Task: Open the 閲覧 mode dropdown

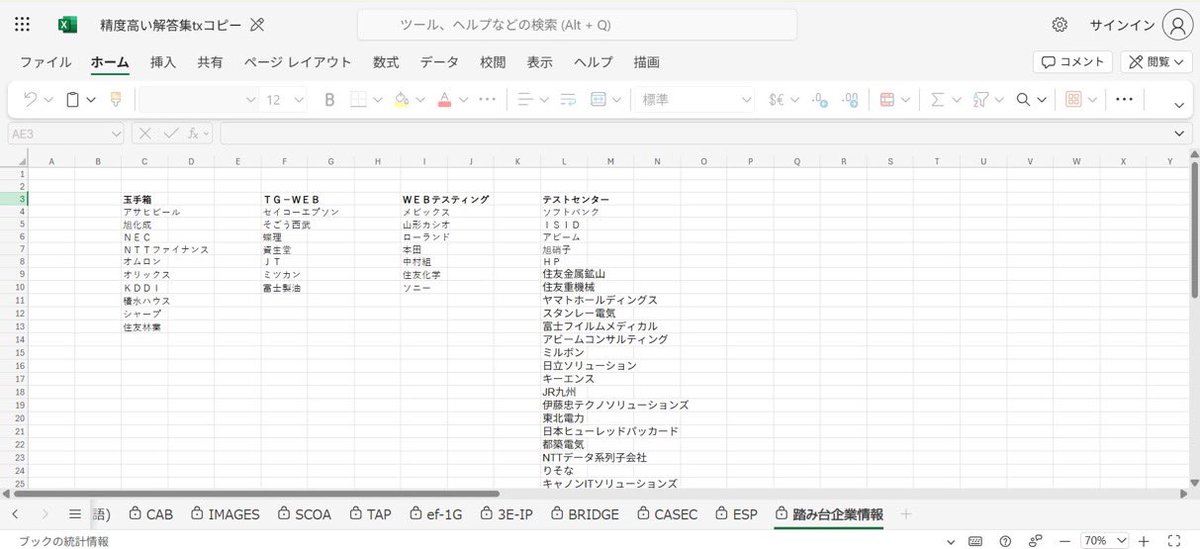Action: tap(1156, 62)
